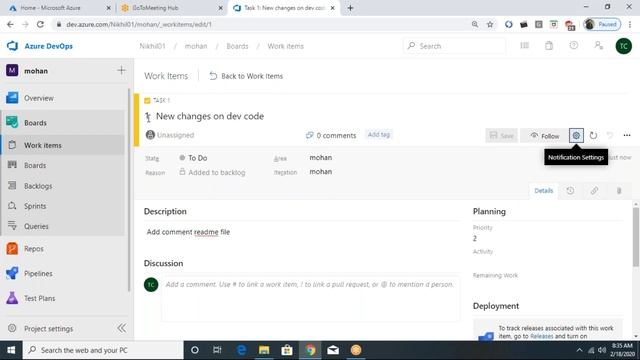Open the Windows Start menu
The height and width of the screenshot is (360, 640).
11,350
